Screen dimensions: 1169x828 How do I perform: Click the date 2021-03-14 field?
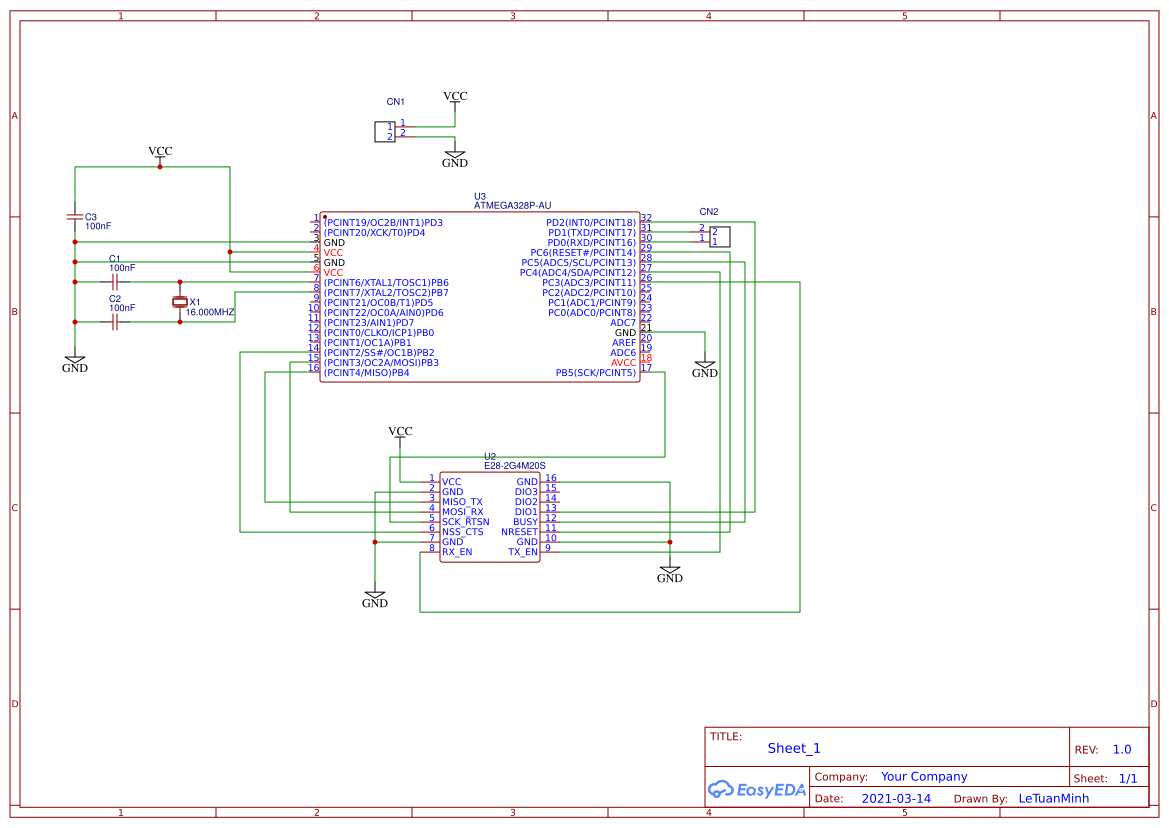tap(896, 799)
